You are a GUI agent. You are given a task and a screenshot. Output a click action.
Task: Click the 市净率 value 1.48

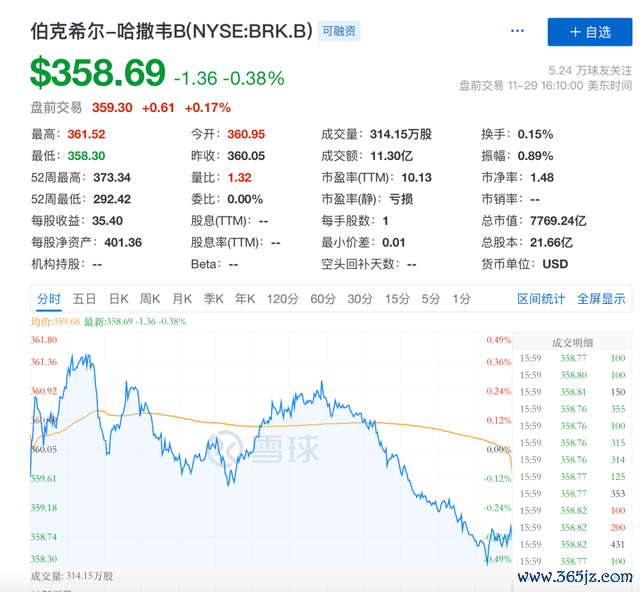[x=542, y=178]
